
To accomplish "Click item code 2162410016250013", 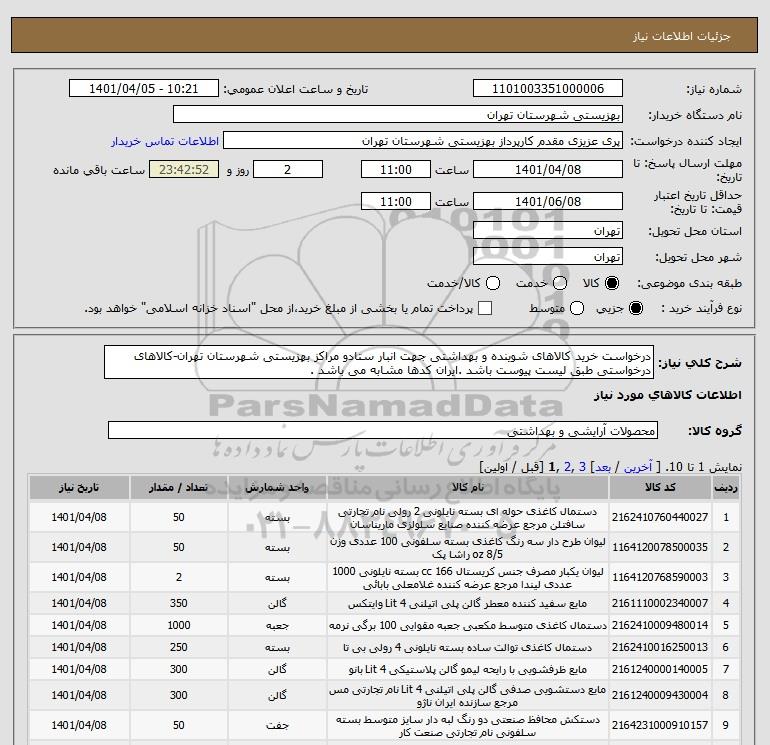I will (660, 647).
